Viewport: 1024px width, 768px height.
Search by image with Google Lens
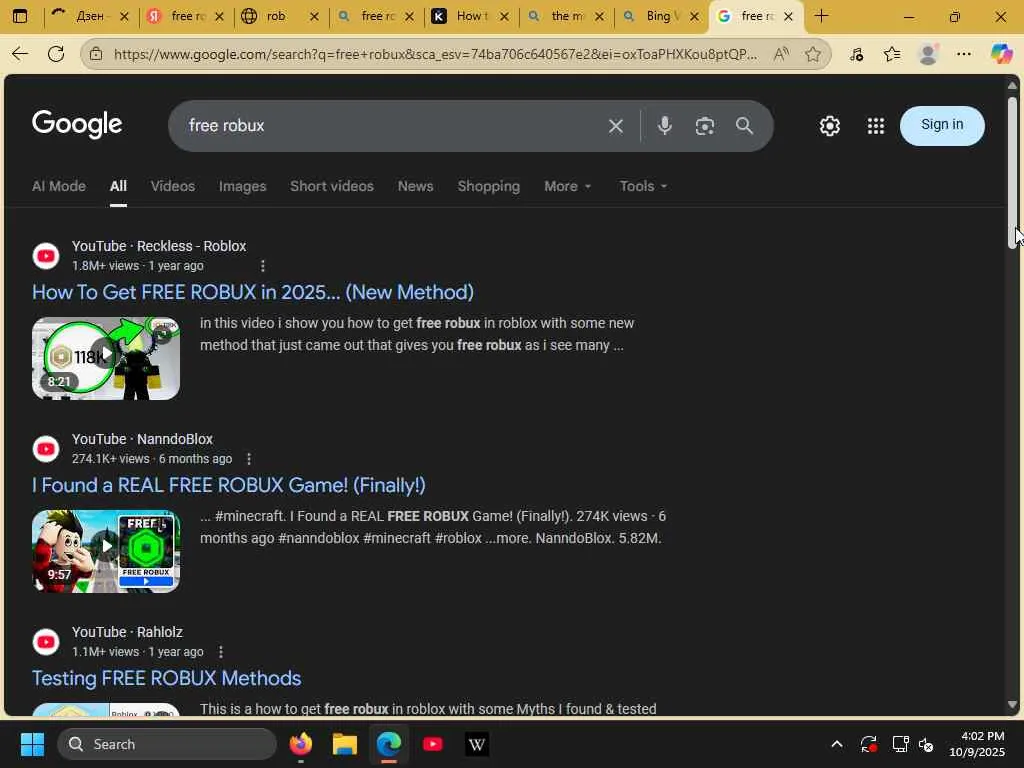coord(705,126)
